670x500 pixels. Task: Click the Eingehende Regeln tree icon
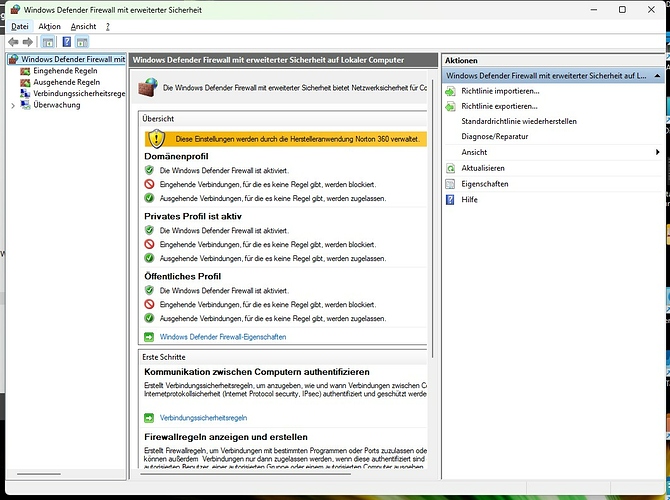tap(25, 71)
